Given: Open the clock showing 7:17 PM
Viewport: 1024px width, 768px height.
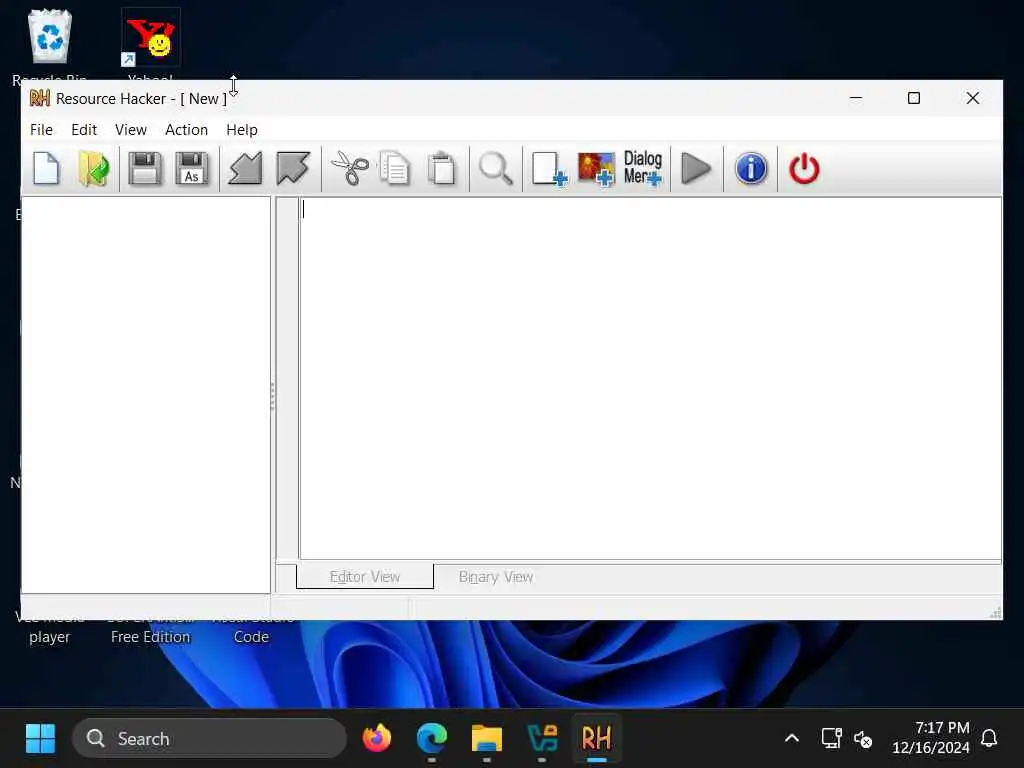Looking at the screenshot, I should [931, 738].
